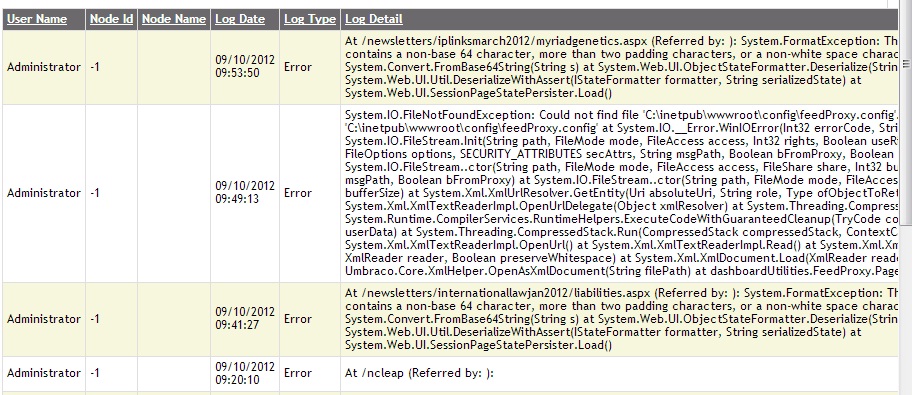Click Administrator in the 09:53:50 row
This screenshot has height=395, width=912.
click(44, 67)
